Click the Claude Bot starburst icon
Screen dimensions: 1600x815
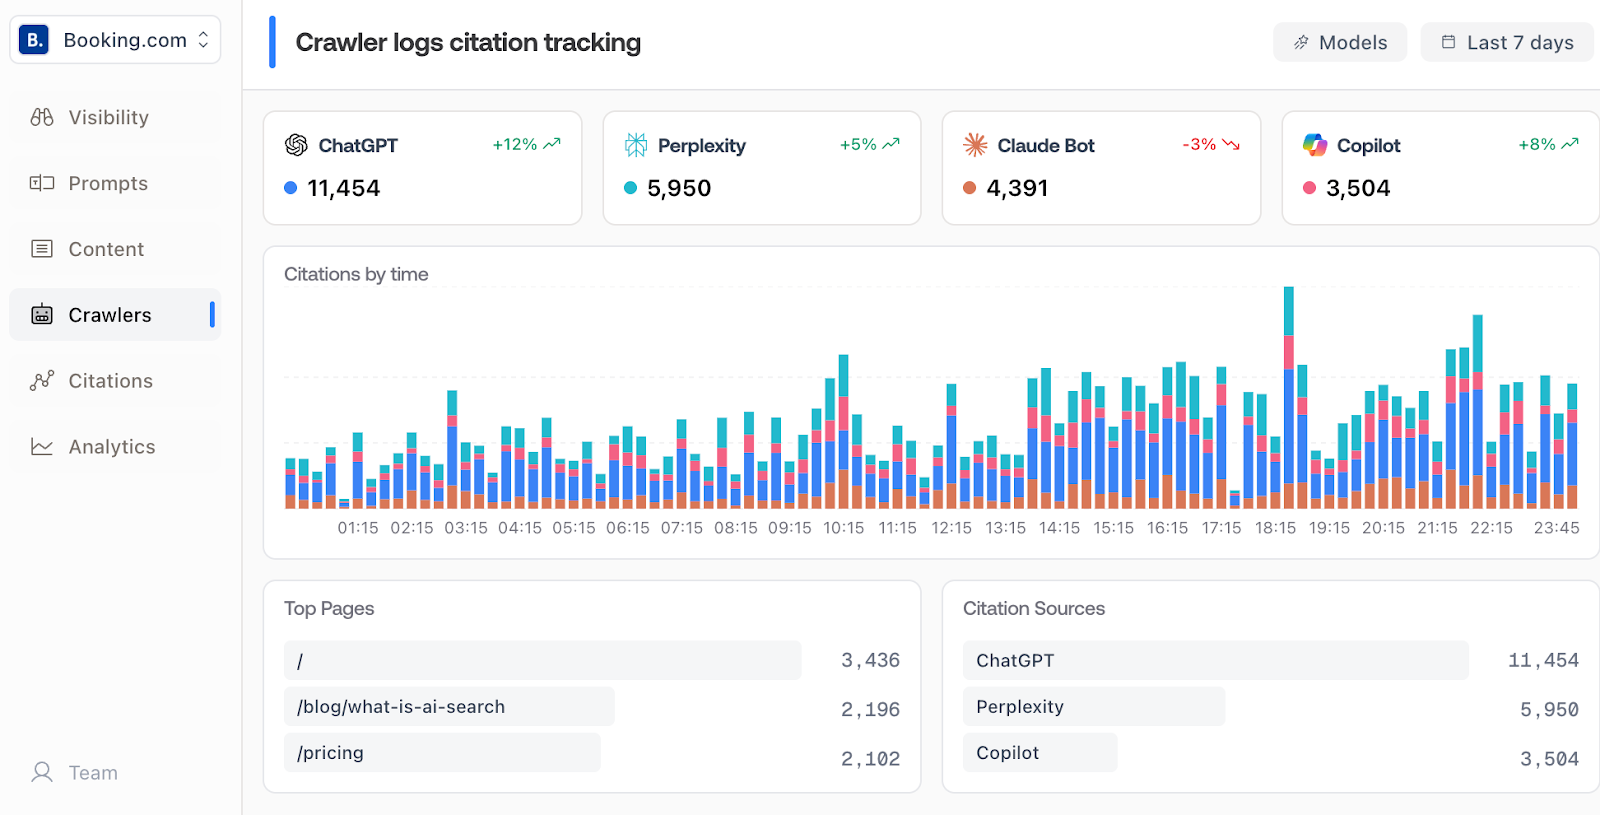(975, 145)
